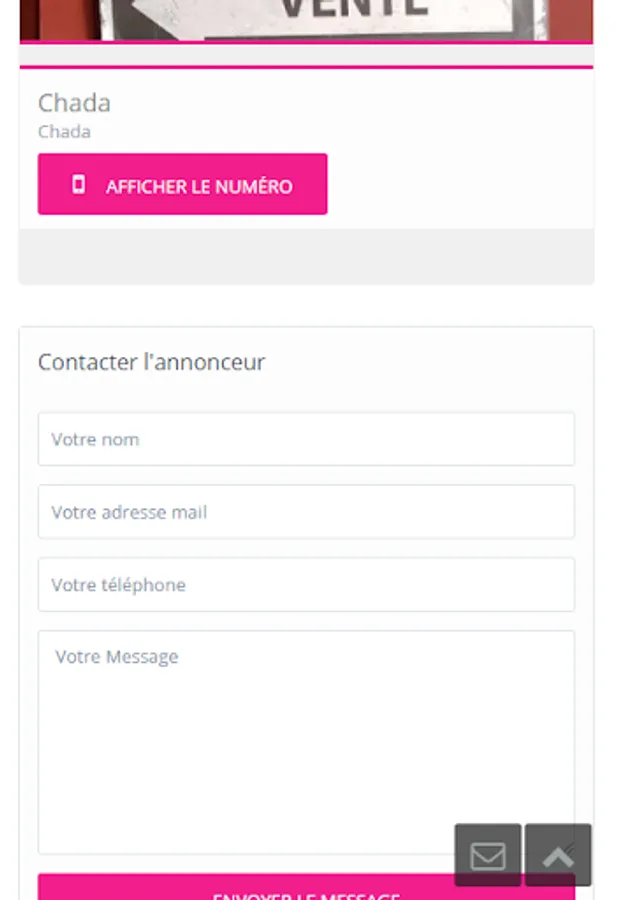Click into Votre adresse mail field
The height and width of the screenshot is (900, 633).
pyautogui.click(x=306, y=512)
